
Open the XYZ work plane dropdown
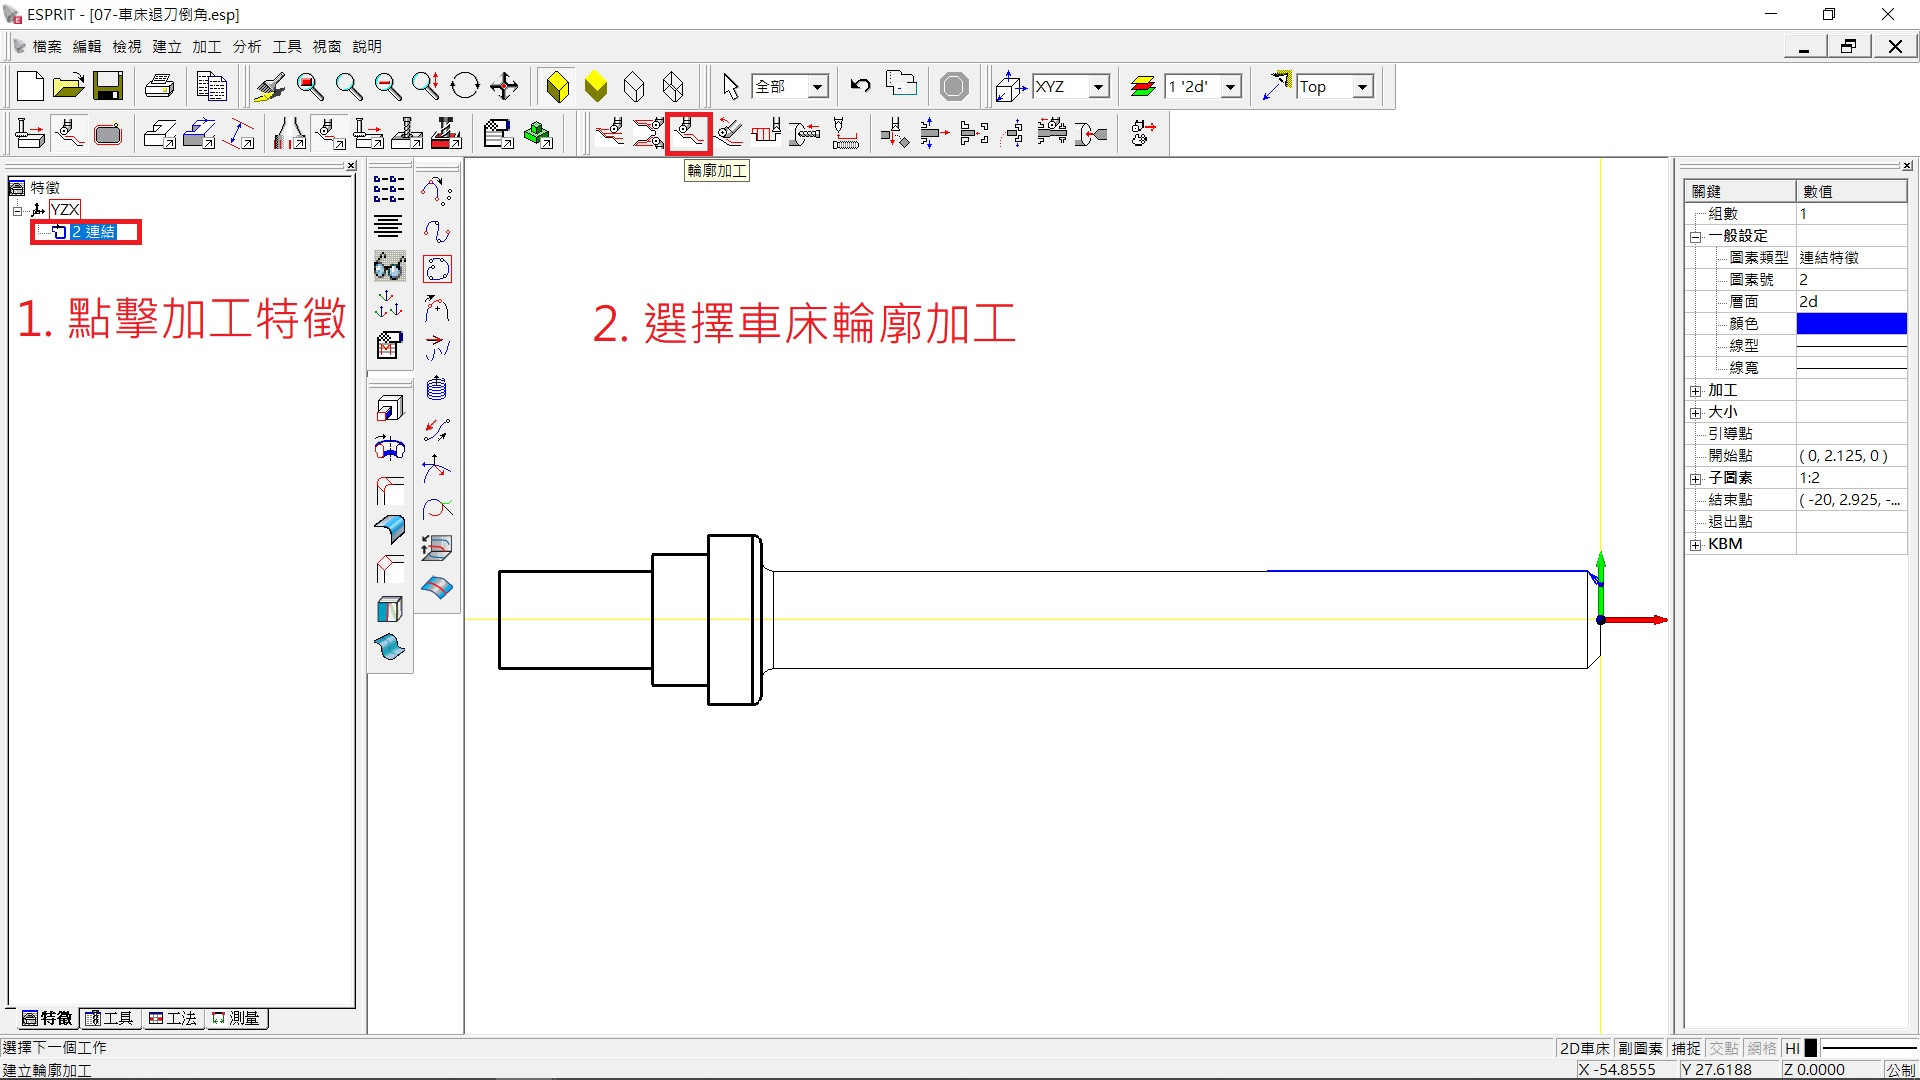point(1098,87)
